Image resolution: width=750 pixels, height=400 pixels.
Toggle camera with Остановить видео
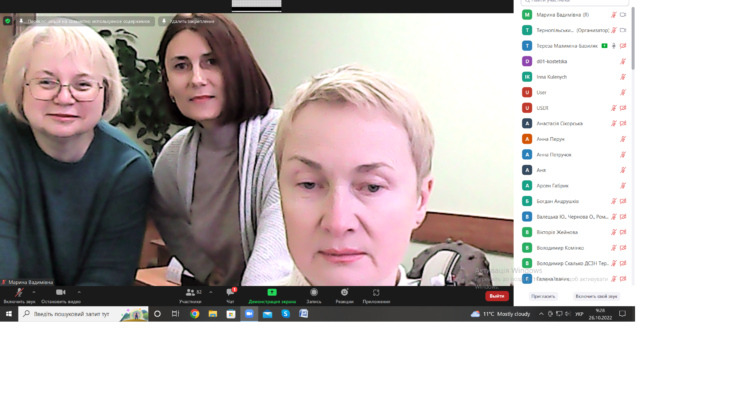pos(58,293)
